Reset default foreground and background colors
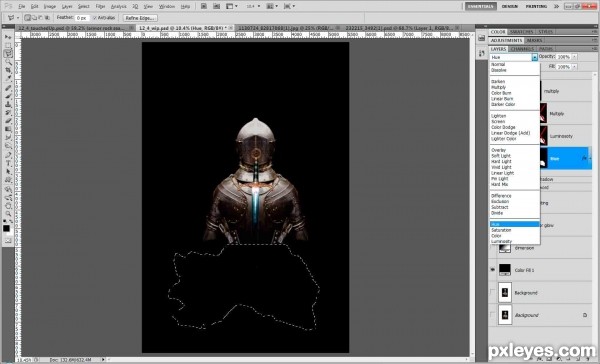Viewport: 600px width, 364px height. [x=4, y=222]
